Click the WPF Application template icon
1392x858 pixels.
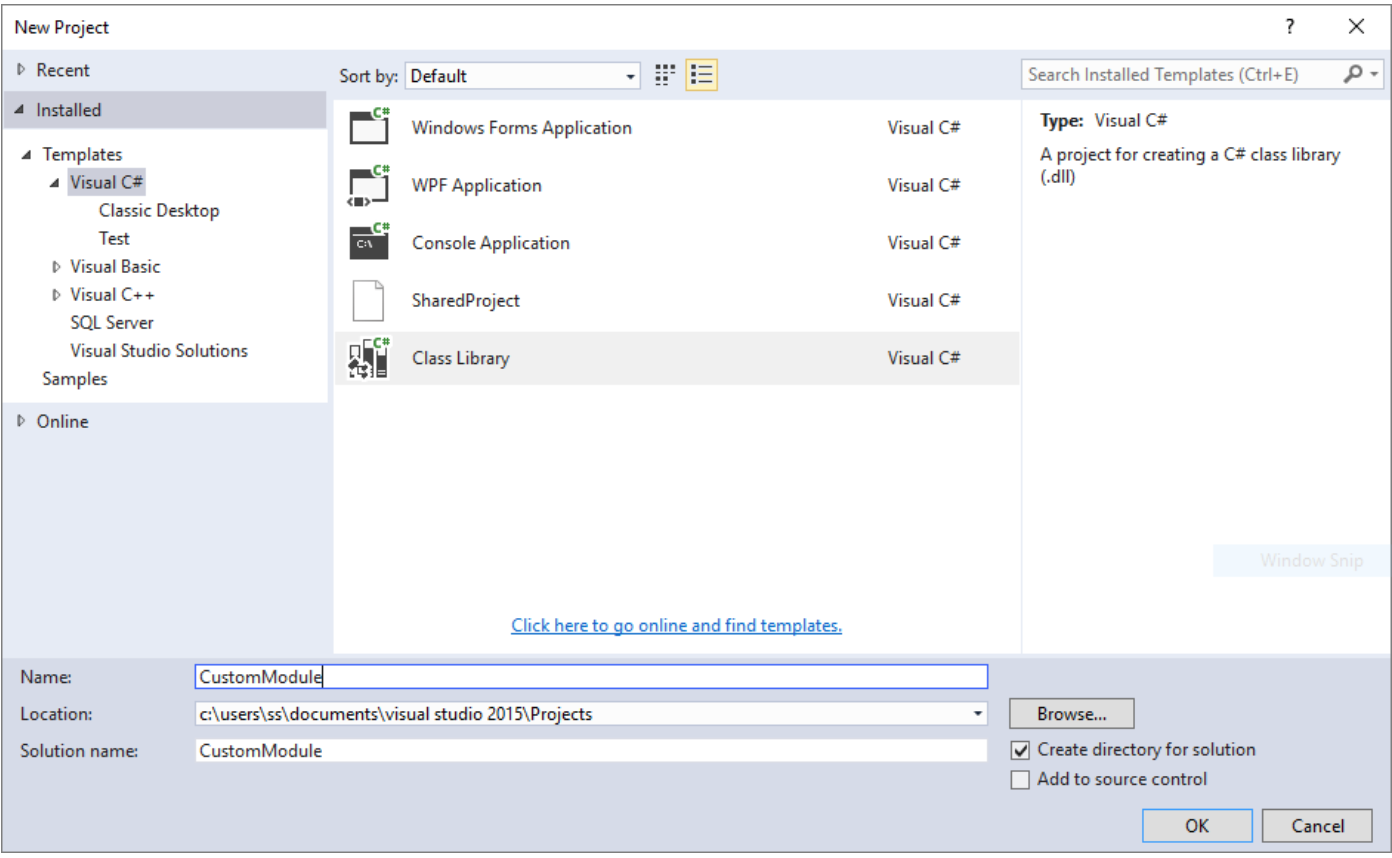(369, 185)
